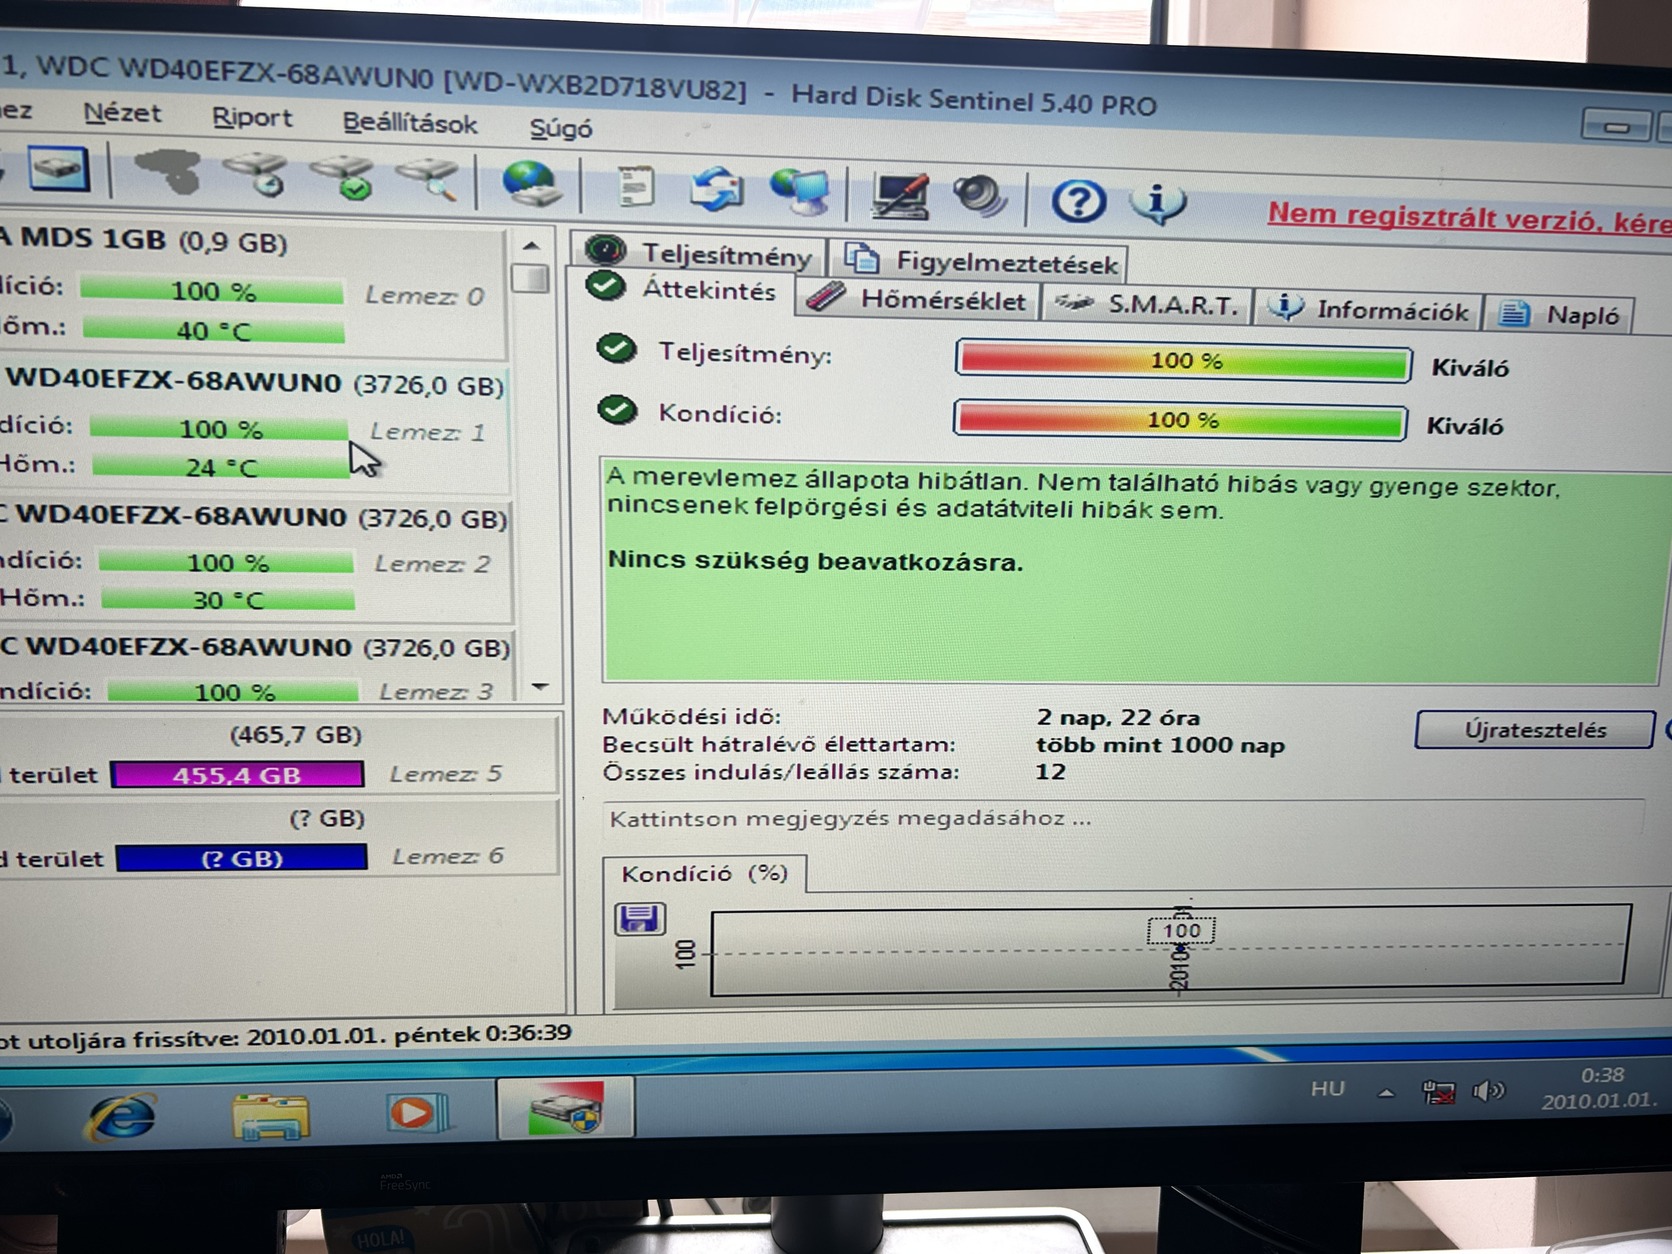Image resolution: width=1672 pixels, height=1254 pixels.
Task: Click the Kondíció 100 % gradient bar
Action: tap(1180, 420)
